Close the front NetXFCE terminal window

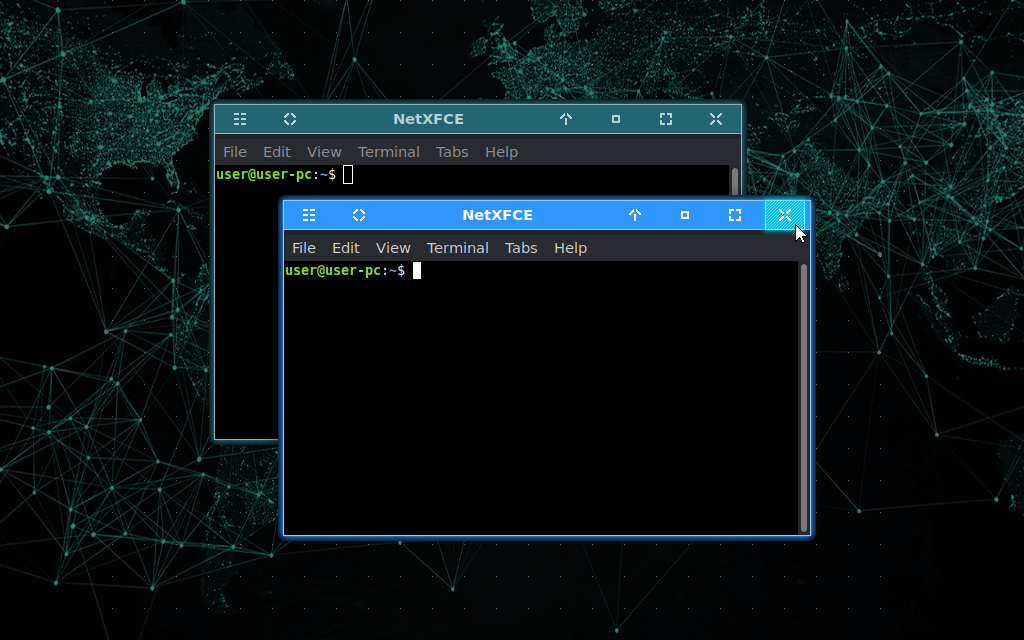784,215
